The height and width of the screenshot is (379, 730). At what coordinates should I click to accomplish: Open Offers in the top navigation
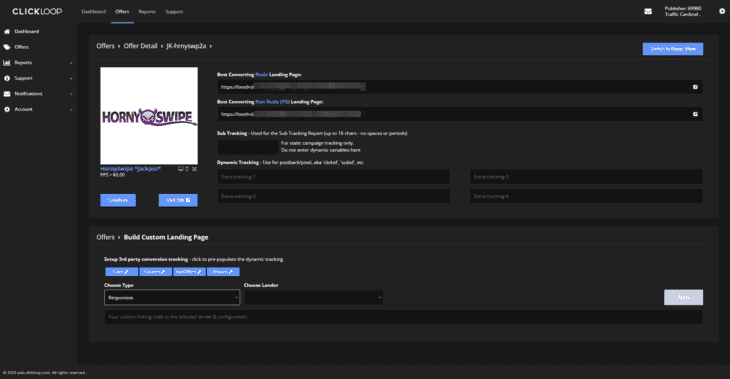pyautogui.click(x=122, y=12)
